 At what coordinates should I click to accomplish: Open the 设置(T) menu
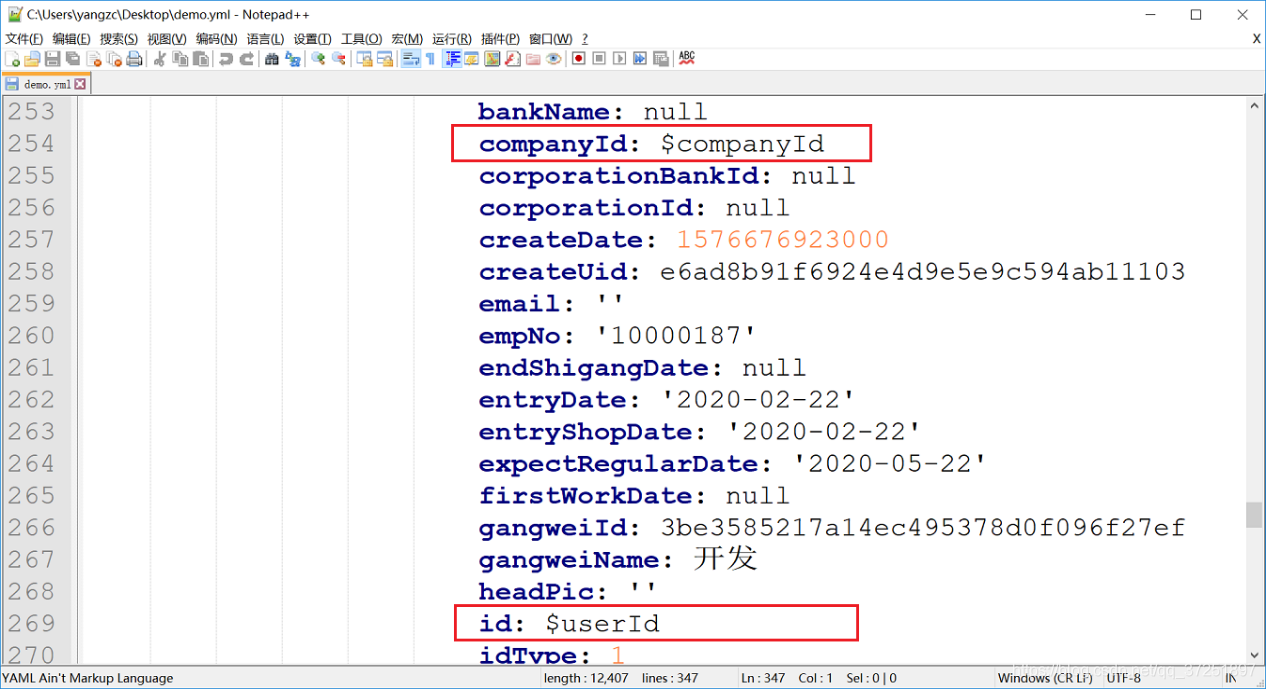point(312,39)
